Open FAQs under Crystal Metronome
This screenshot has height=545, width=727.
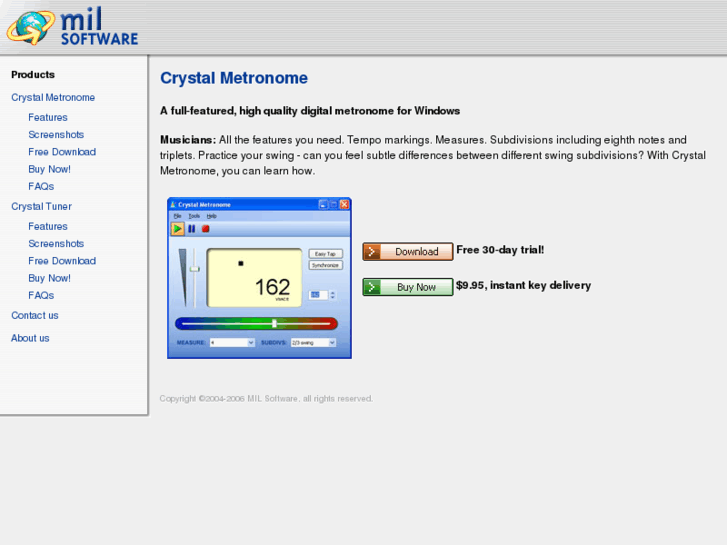tap(41, 186)
